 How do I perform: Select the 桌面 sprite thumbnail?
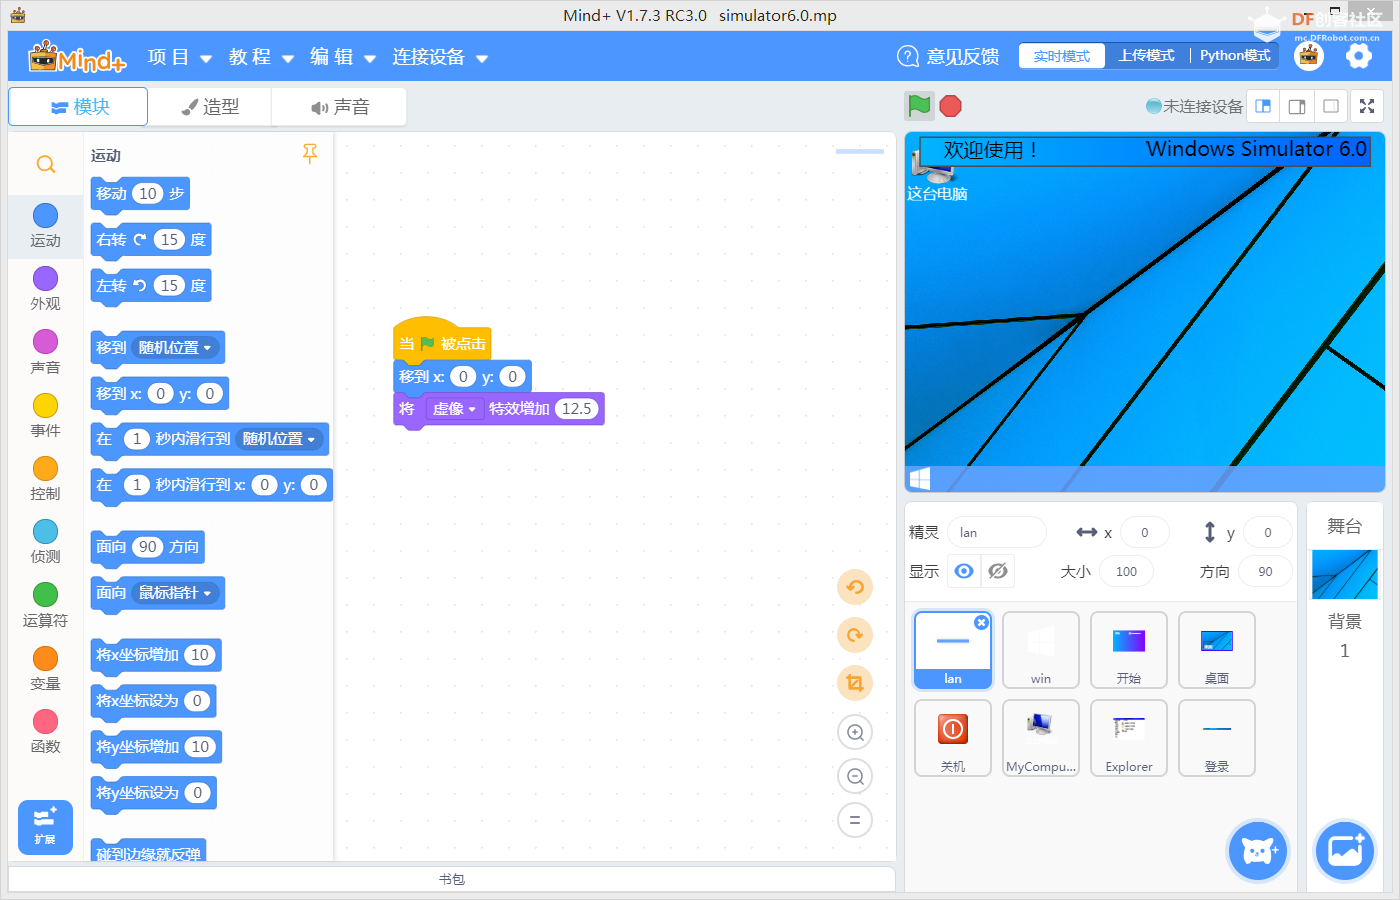click(1217, 650)
